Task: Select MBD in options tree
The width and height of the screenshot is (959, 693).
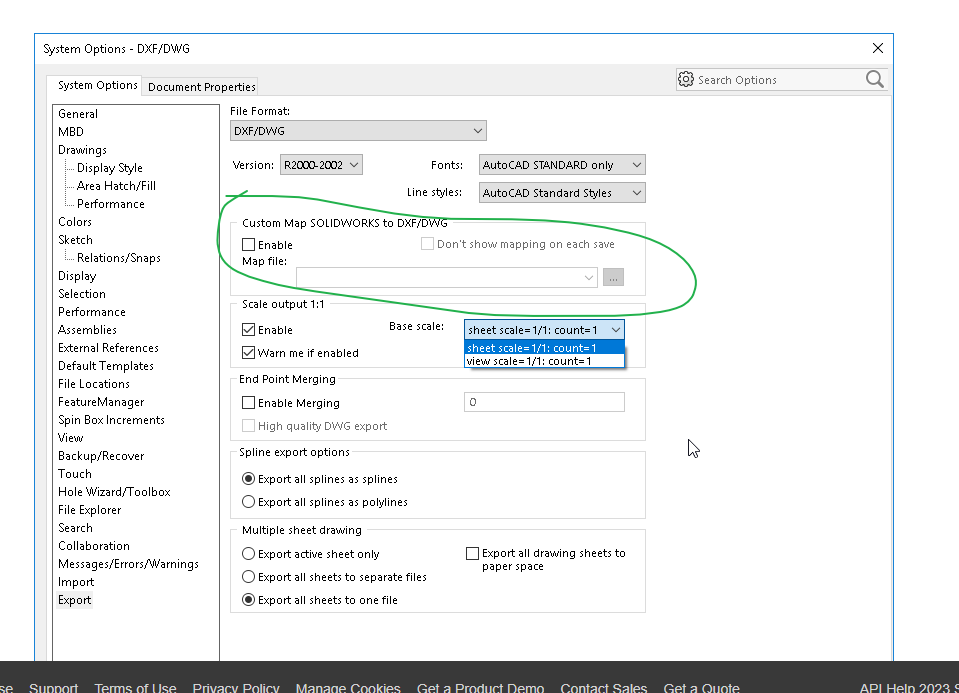Action: (71, 132)
